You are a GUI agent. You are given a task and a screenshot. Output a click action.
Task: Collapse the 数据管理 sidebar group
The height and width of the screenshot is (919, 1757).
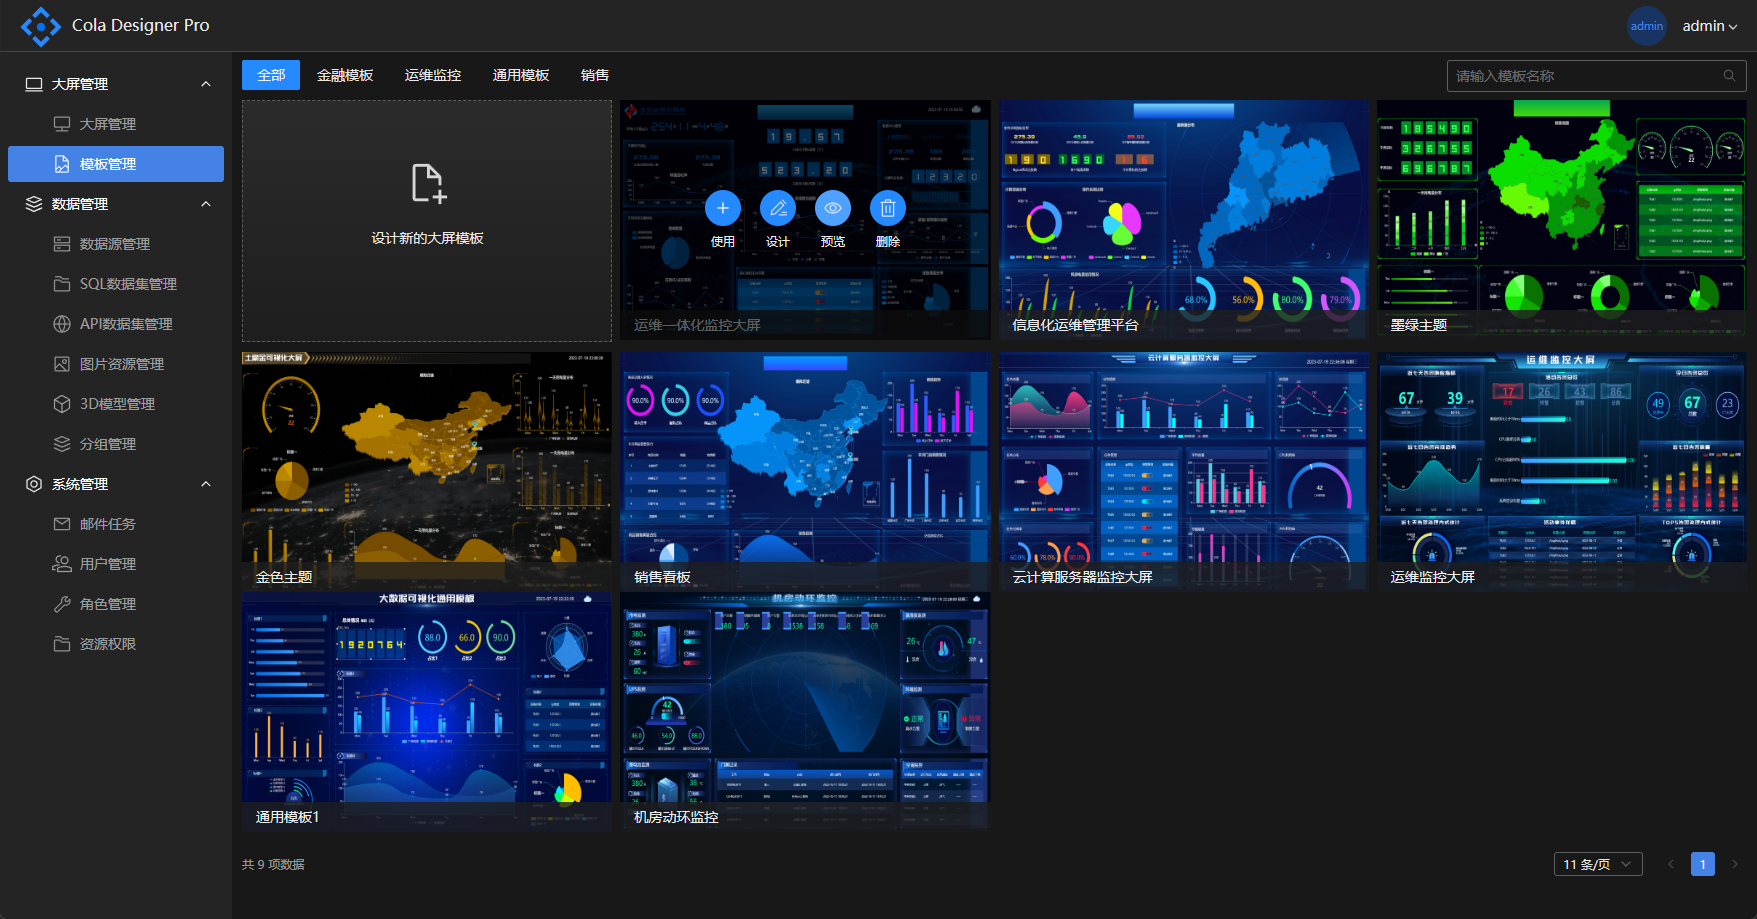tap(206, 204)
